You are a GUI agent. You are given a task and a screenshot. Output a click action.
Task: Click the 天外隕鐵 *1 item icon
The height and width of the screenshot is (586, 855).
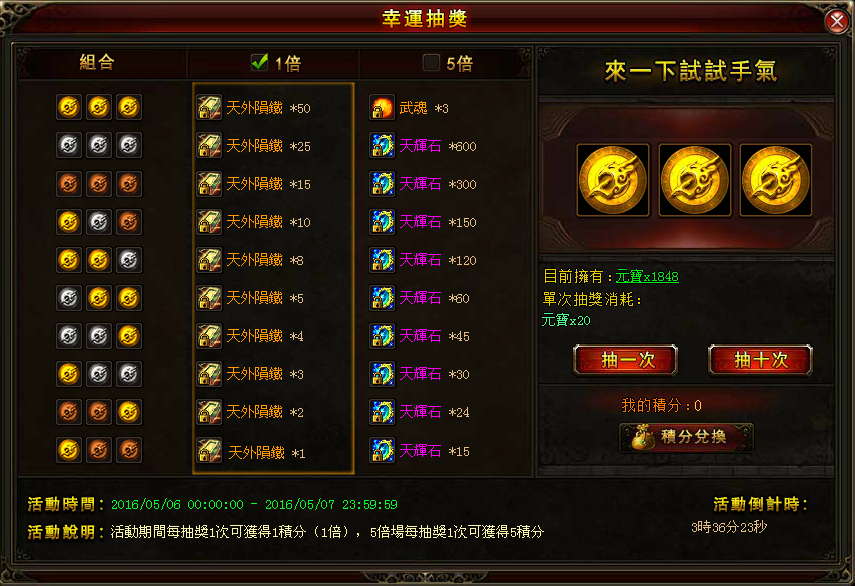coord(209,450)
